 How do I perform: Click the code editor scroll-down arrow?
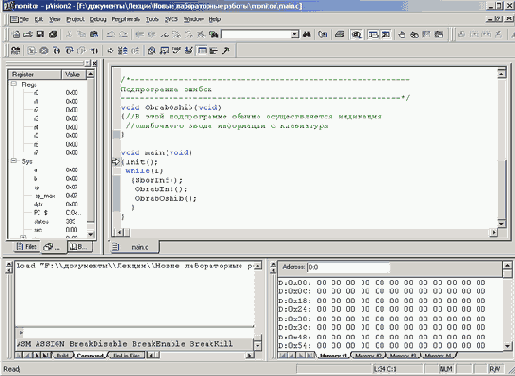coord(502,223)
